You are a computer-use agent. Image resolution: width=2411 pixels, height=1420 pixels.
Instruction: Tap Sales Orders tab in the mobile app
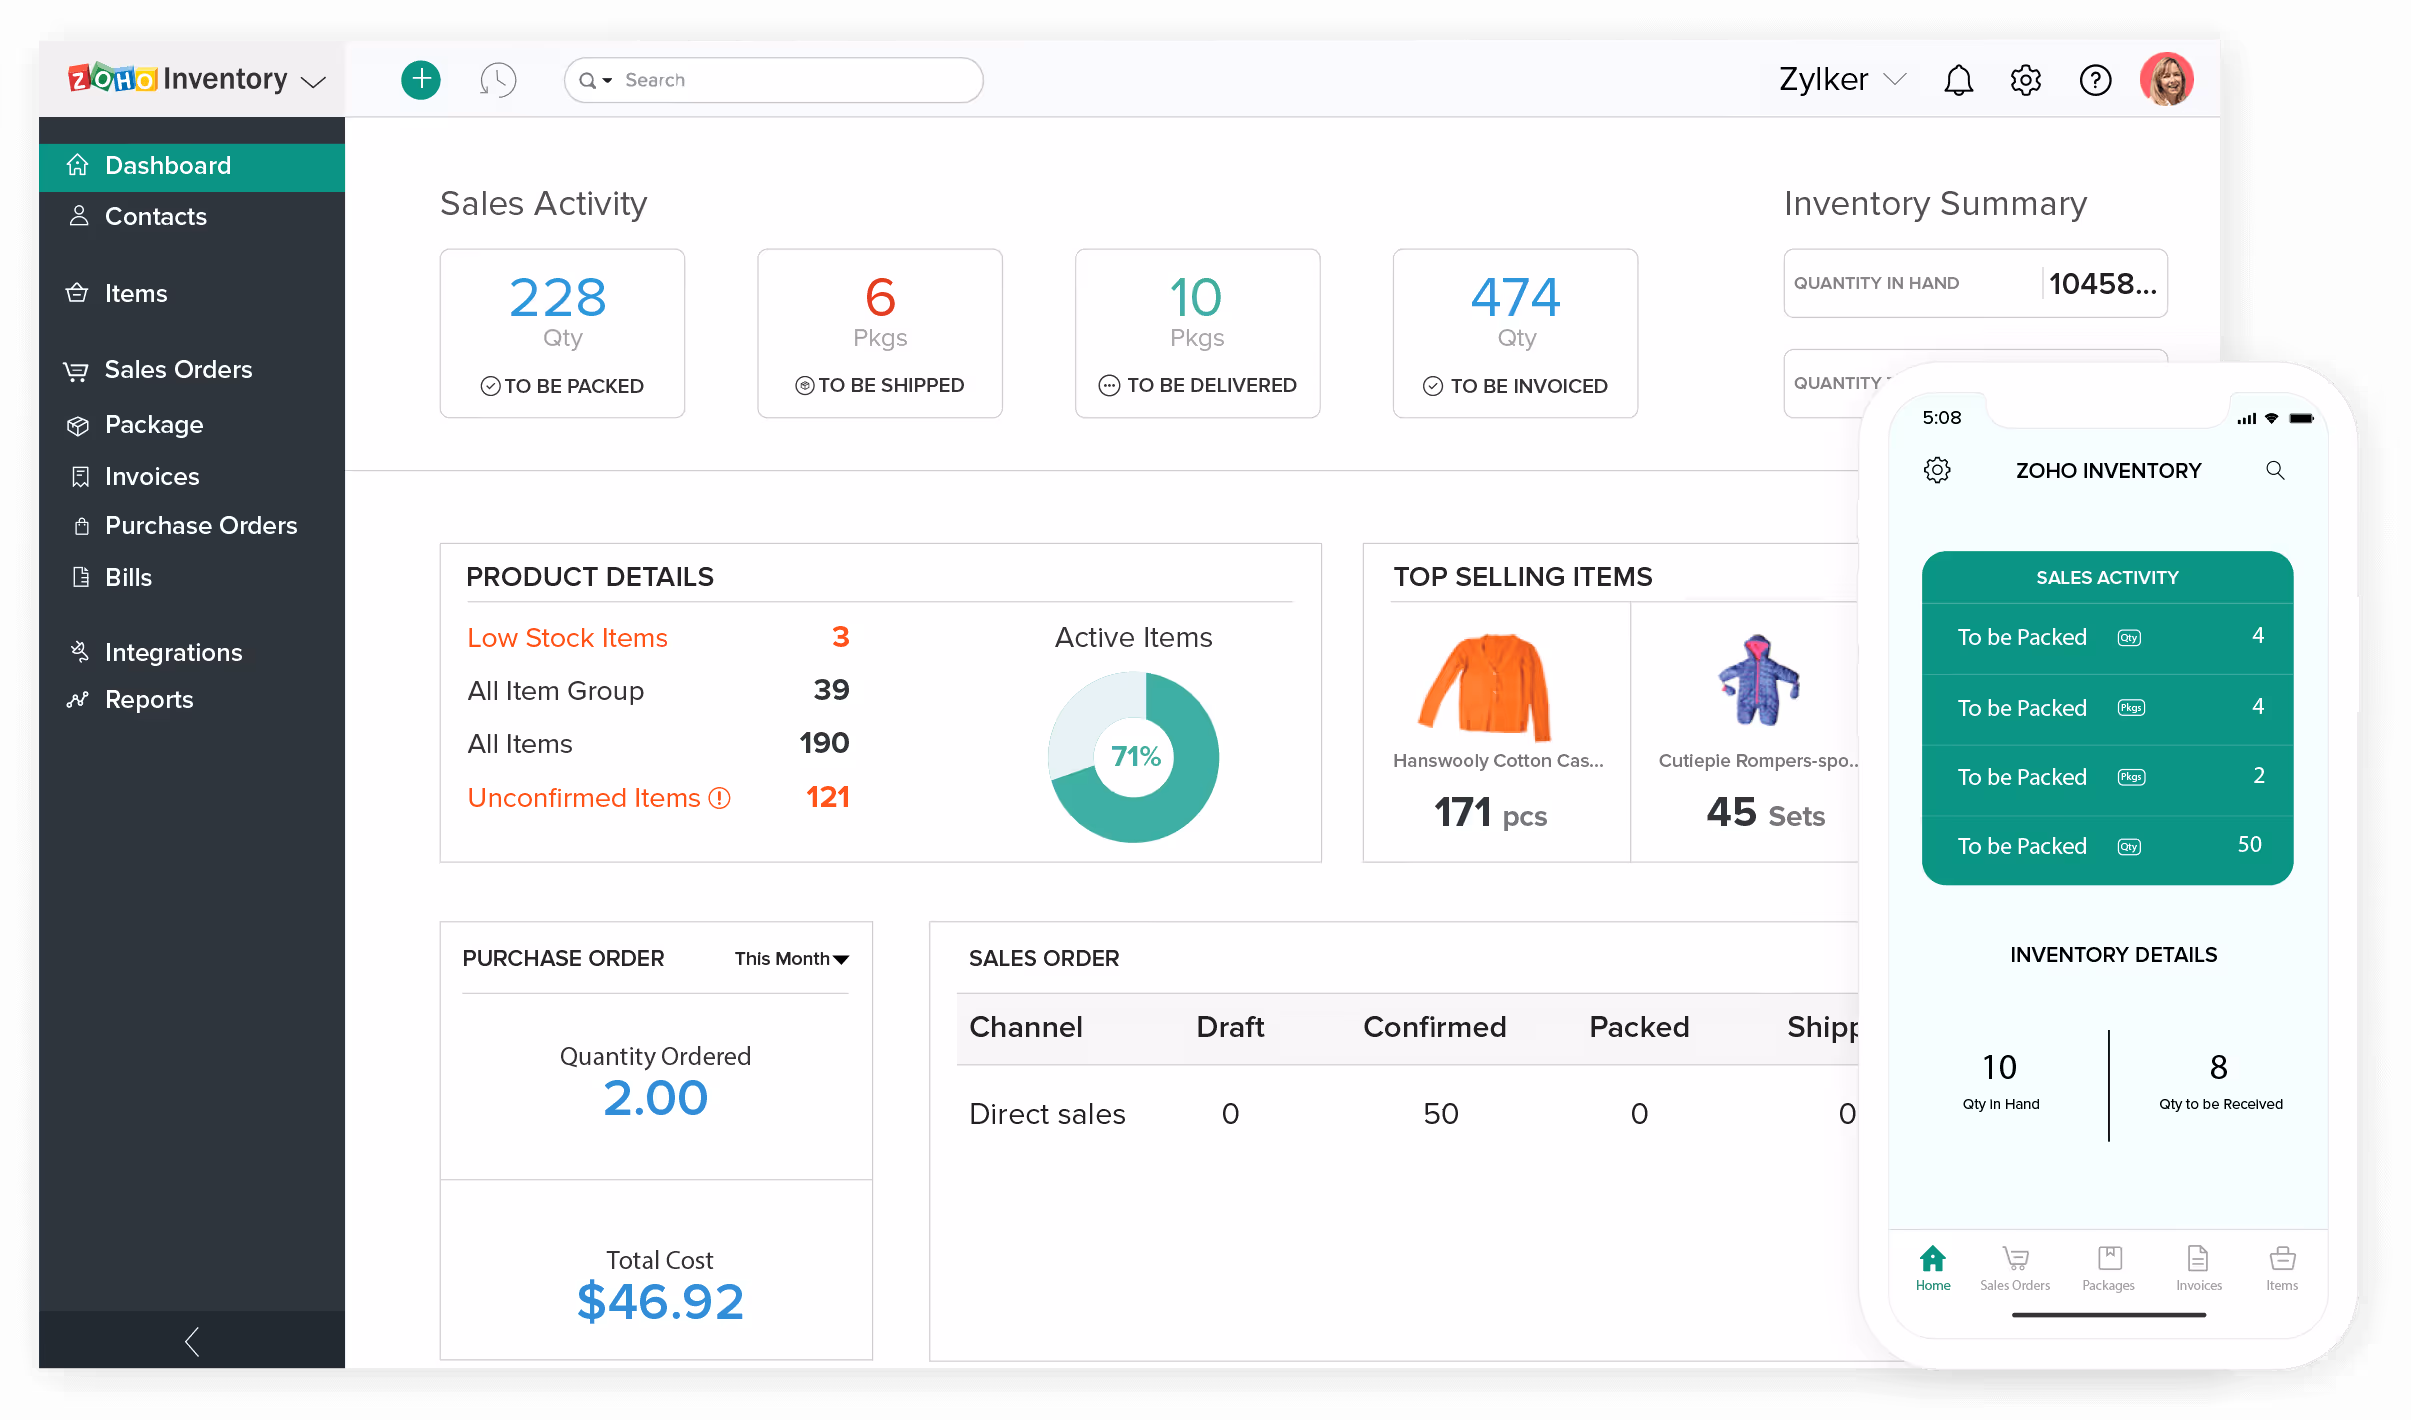click(x=2015, y=1268)
